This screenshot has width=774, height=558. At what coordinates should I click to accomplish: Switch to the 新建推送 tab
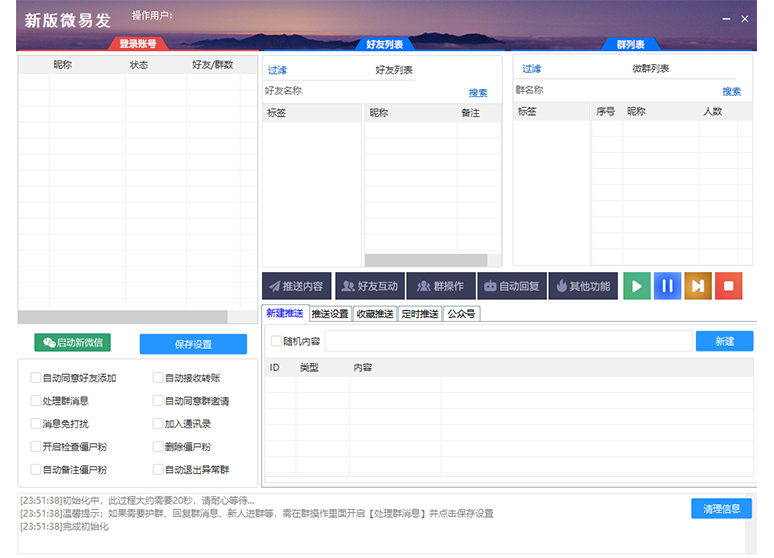(x=285, y=313)
